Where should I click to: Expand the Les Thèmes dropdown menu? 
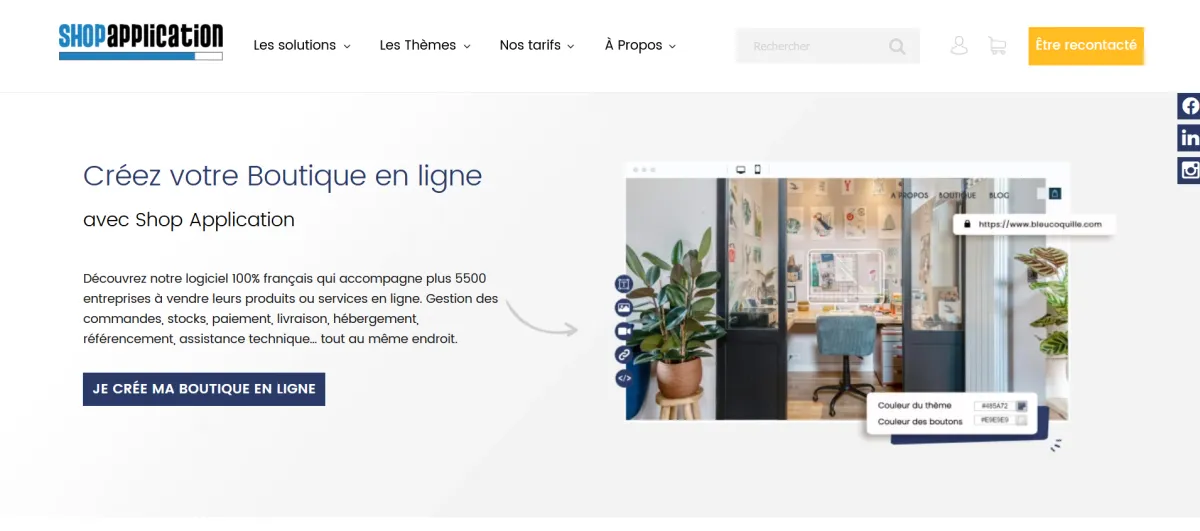[425, 45]
